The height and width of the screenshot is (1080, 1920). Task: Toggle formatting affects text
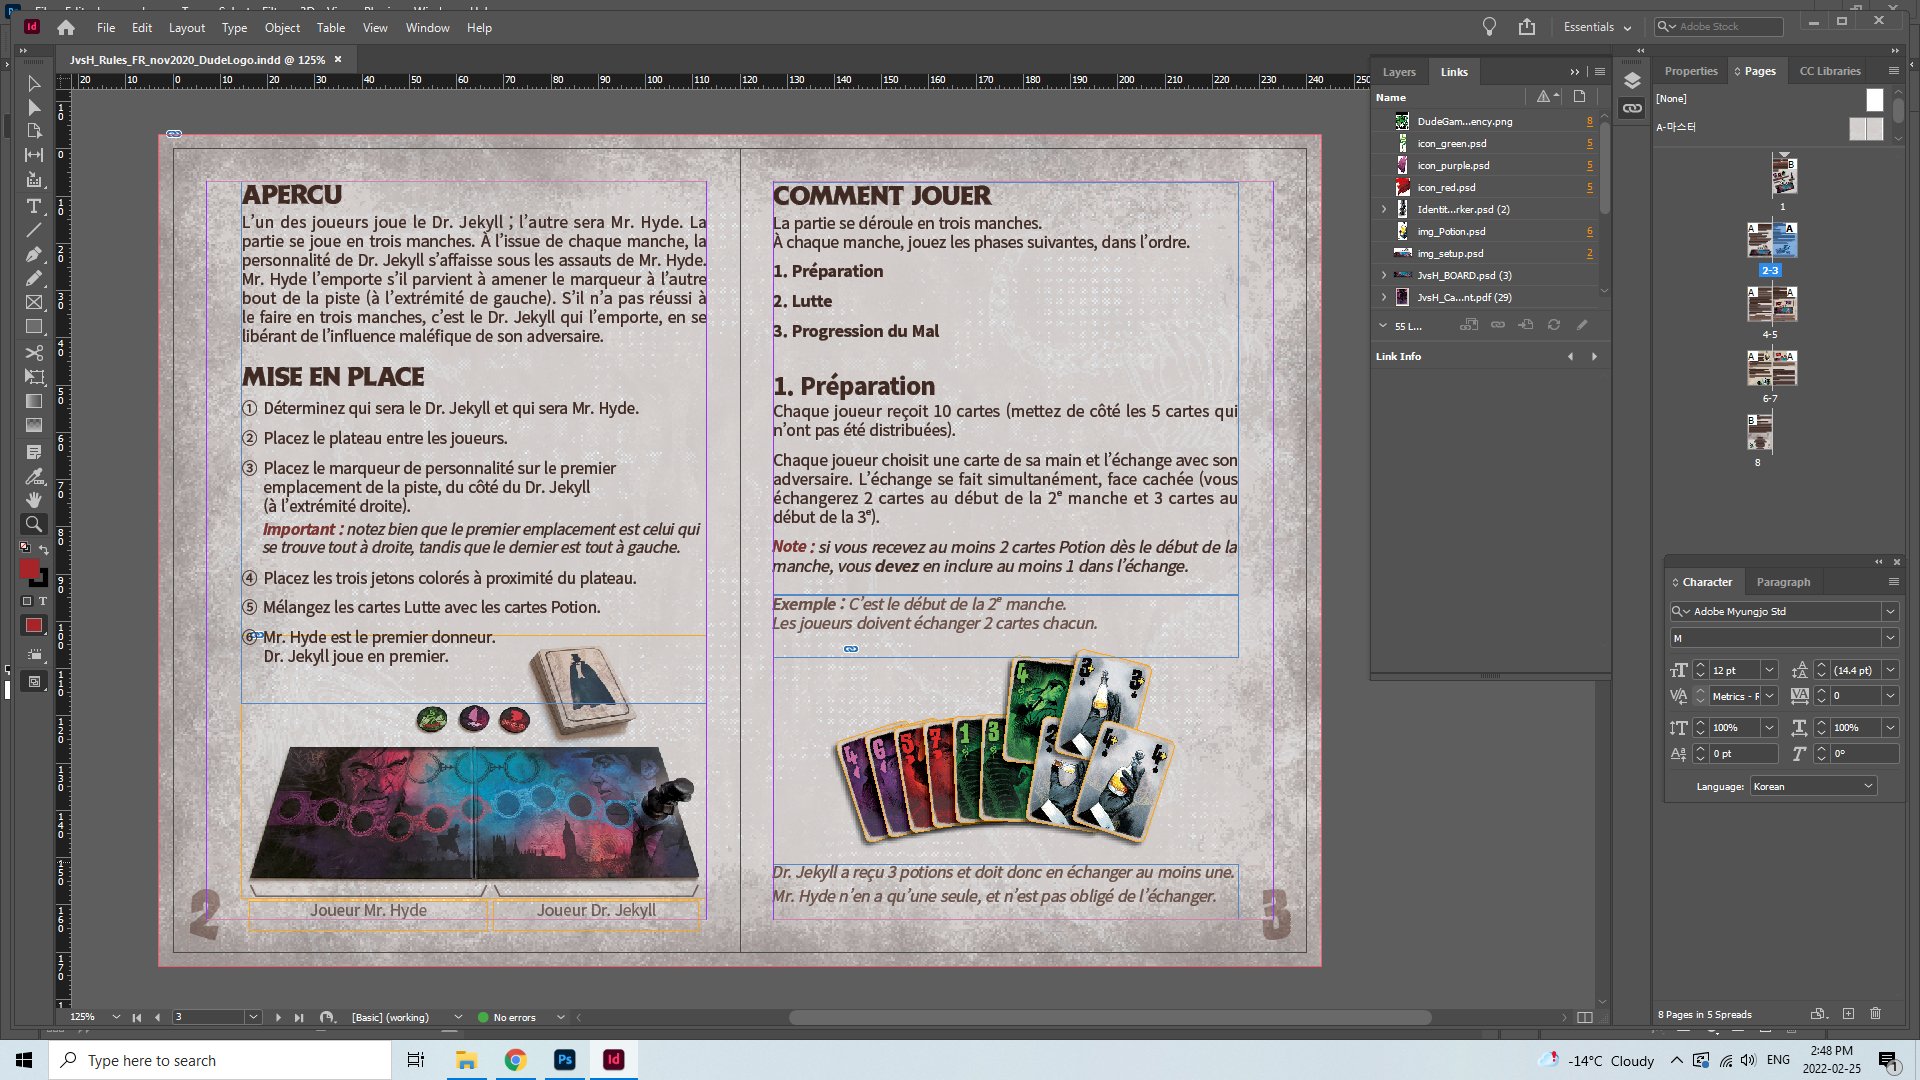[42, 601]
